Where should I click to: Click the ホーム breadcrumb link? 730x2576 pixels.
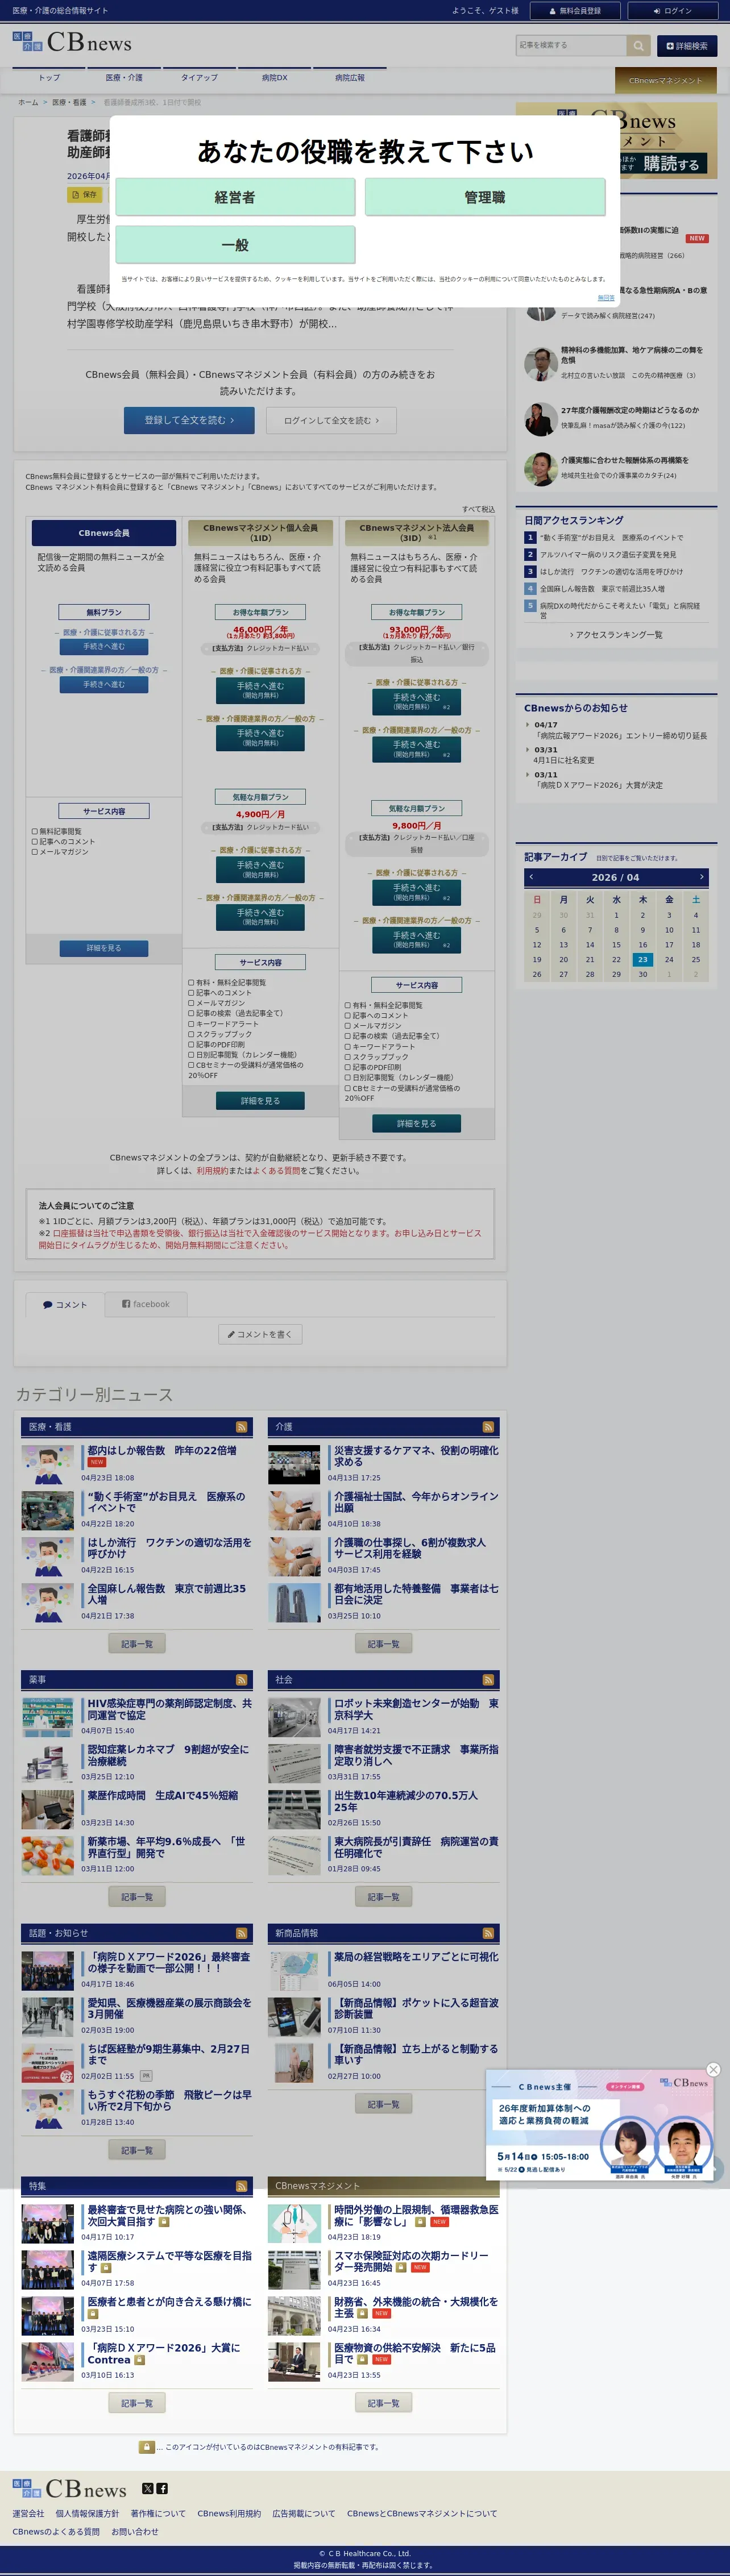[x=28, y=102]
